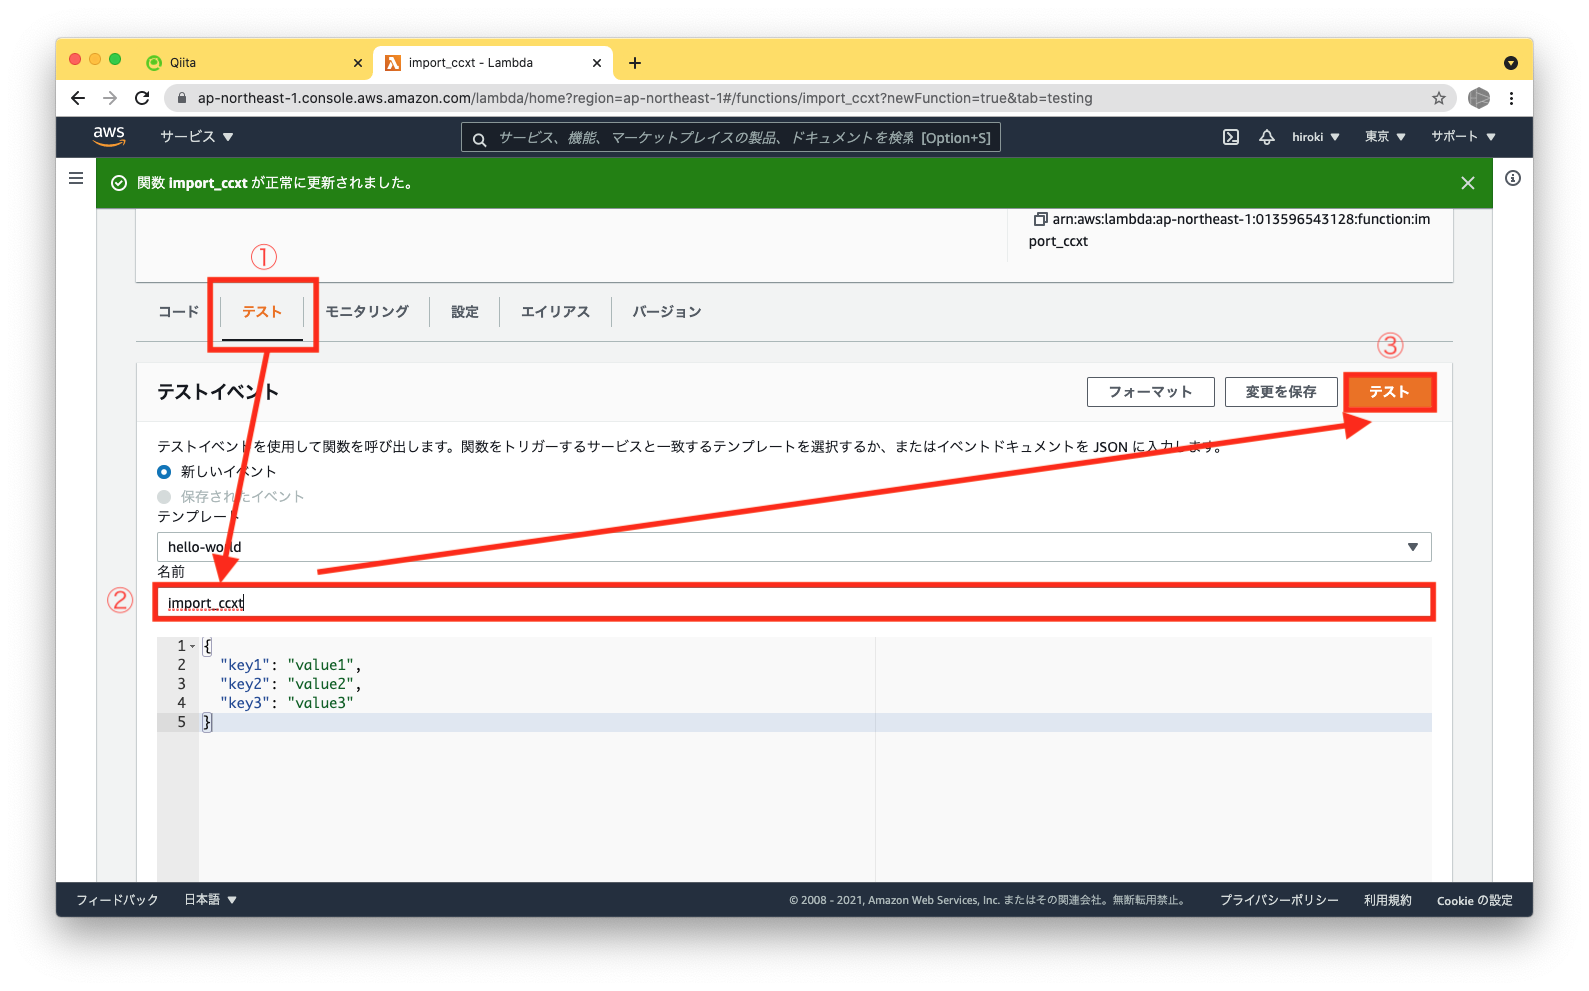Open a new browser tab
This screenshot has width=1589, height=991.
click(x=634, y=63)
